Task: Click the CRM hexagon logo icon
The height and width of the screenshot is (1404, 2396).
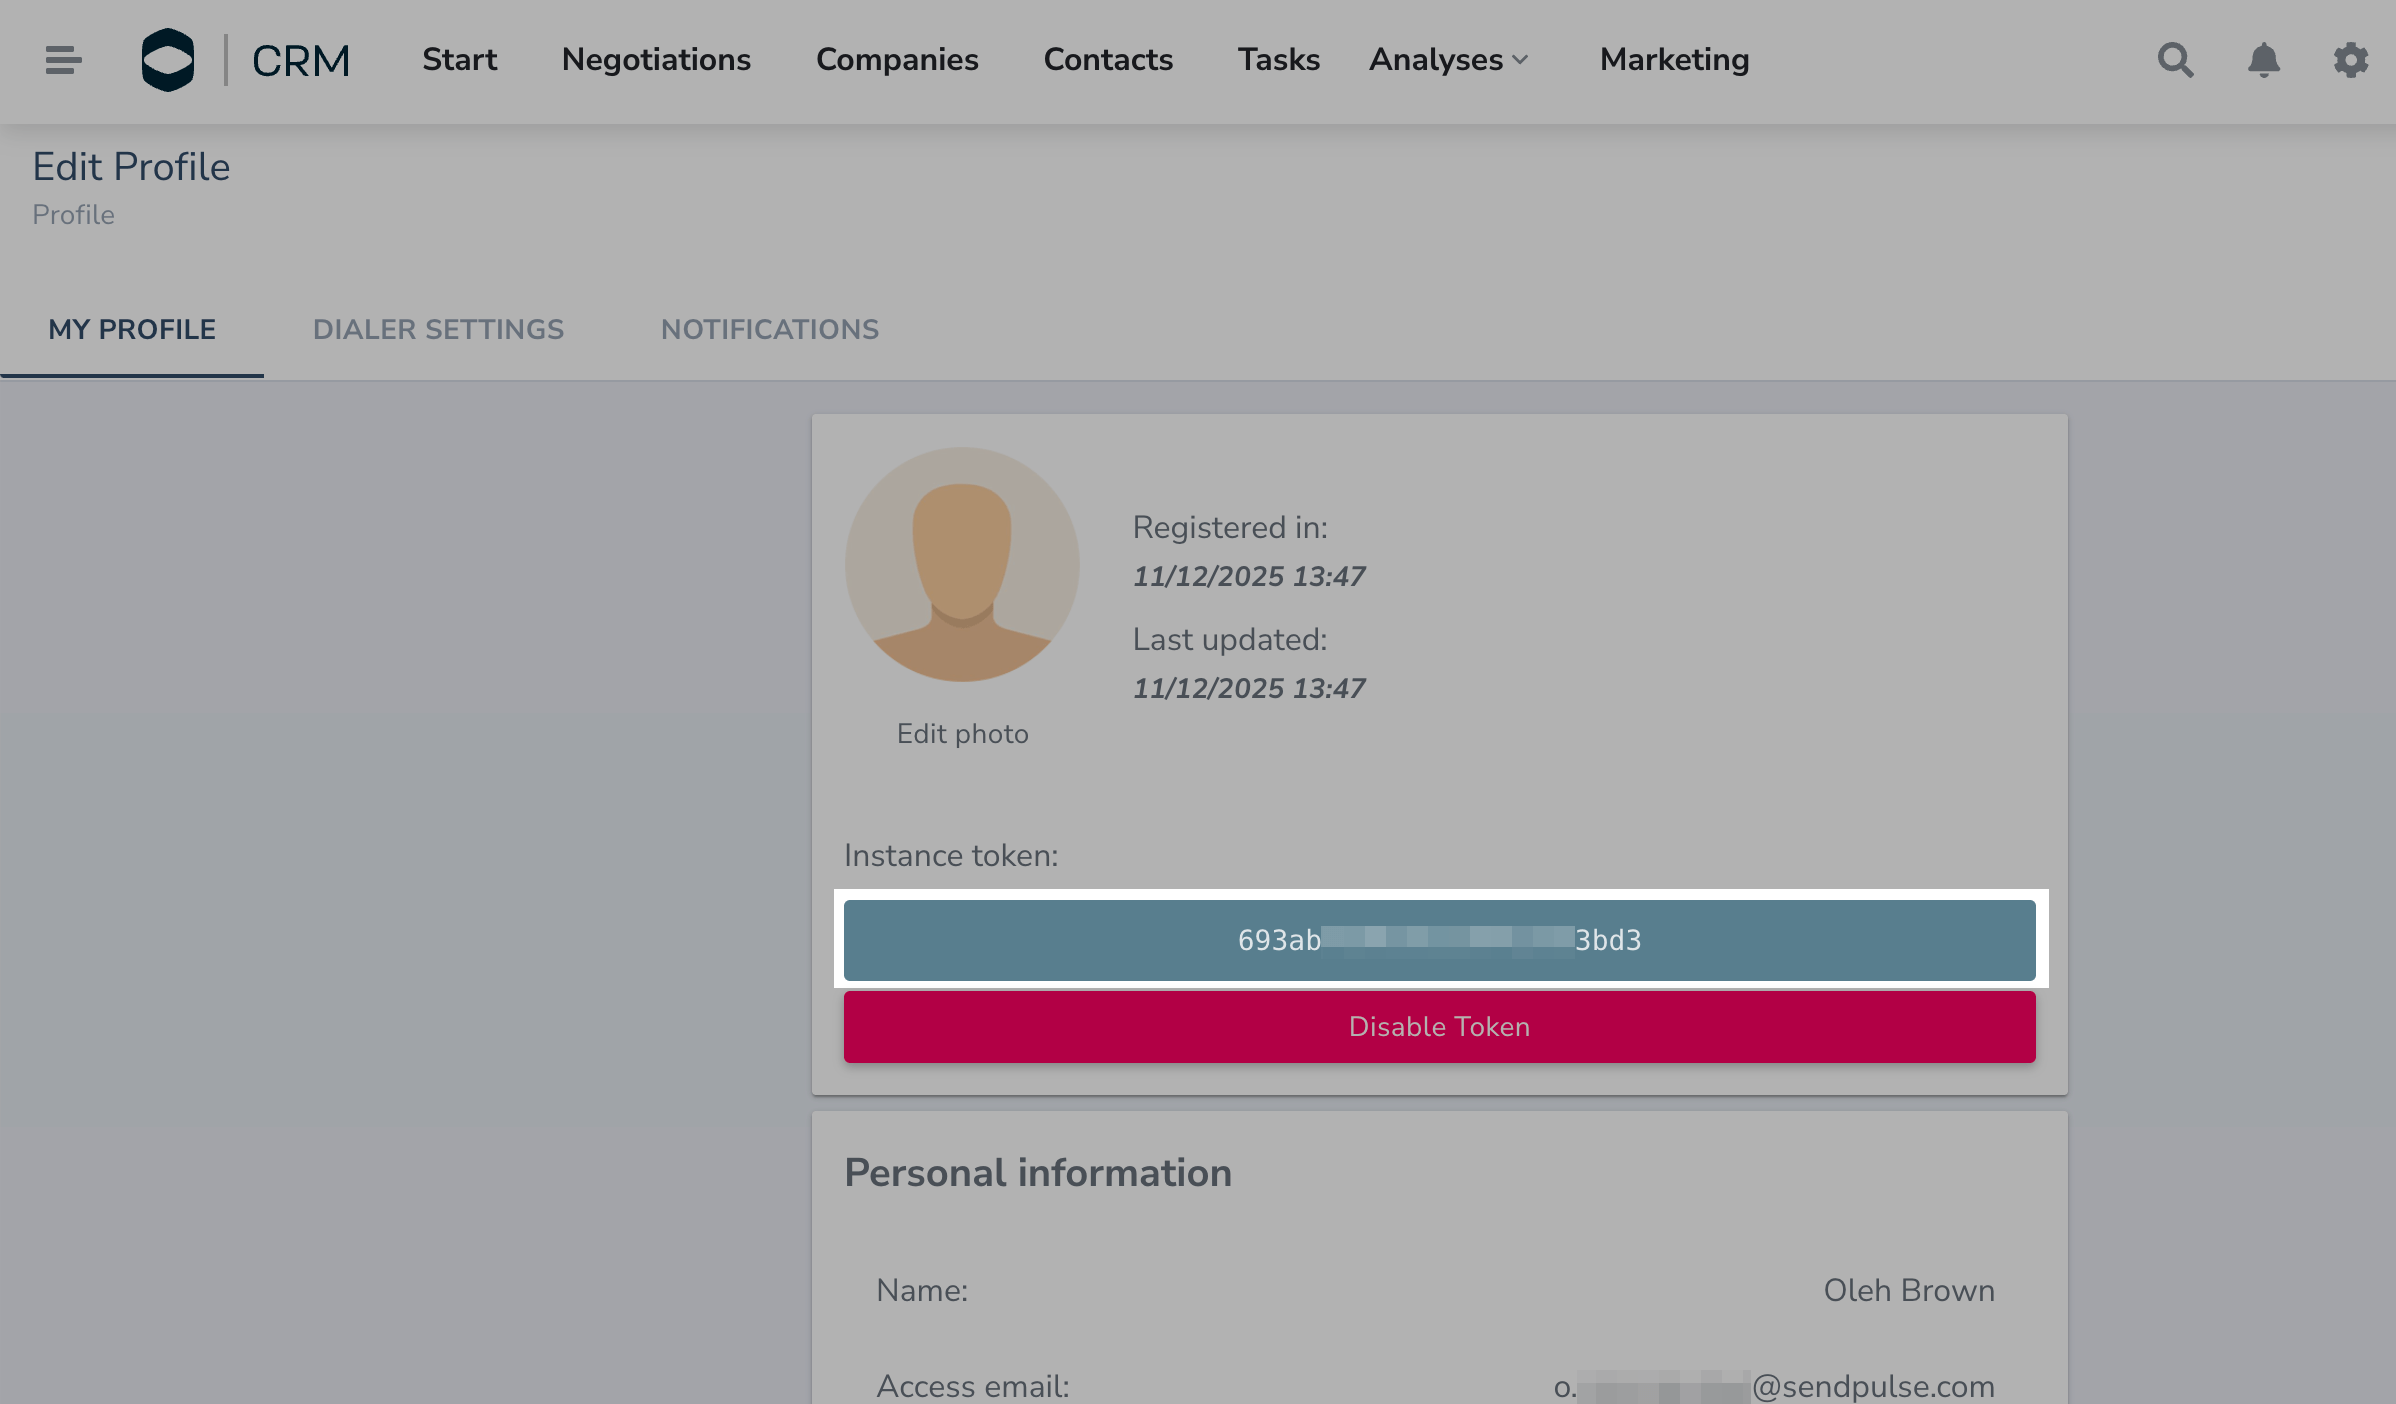Action: click(168, 60)
